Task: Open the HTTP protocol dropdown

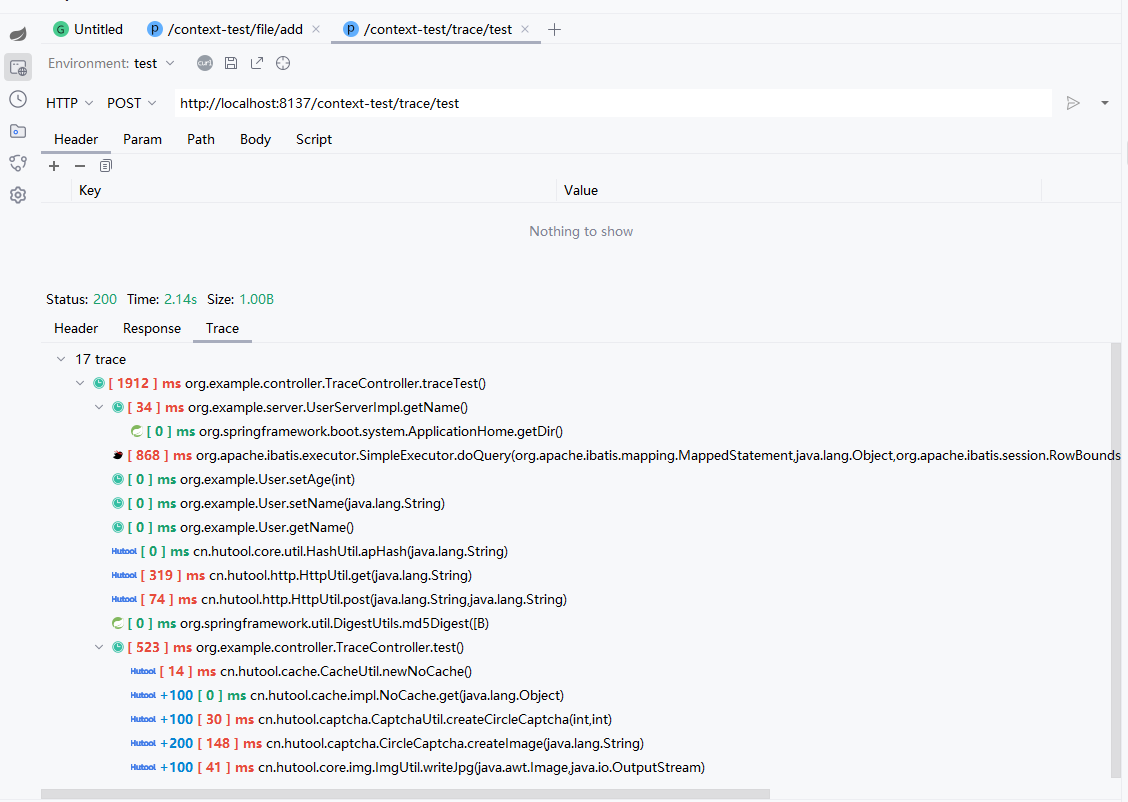Action: tap(70, 103)
